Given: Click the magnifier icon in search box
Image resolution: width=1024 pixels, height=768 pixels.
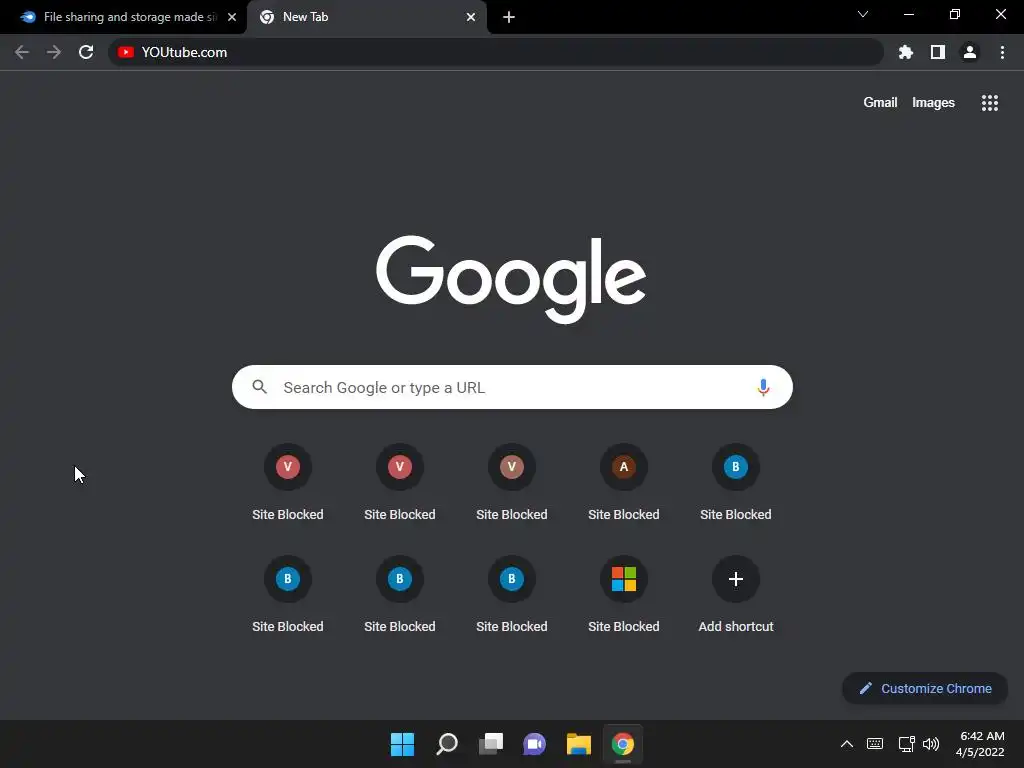Looking at the screenshot, I should (260, 387).
